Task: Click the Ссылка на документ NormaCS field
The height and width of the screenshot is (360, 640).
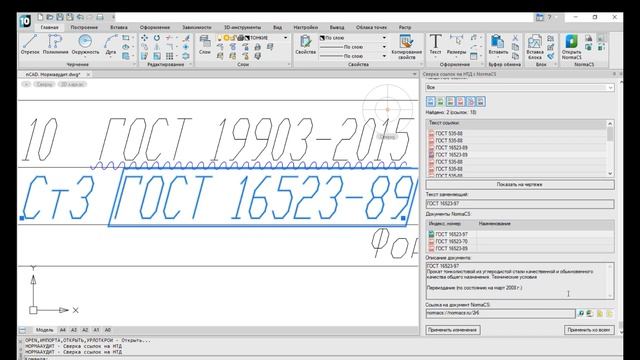Action: point(500,313)
